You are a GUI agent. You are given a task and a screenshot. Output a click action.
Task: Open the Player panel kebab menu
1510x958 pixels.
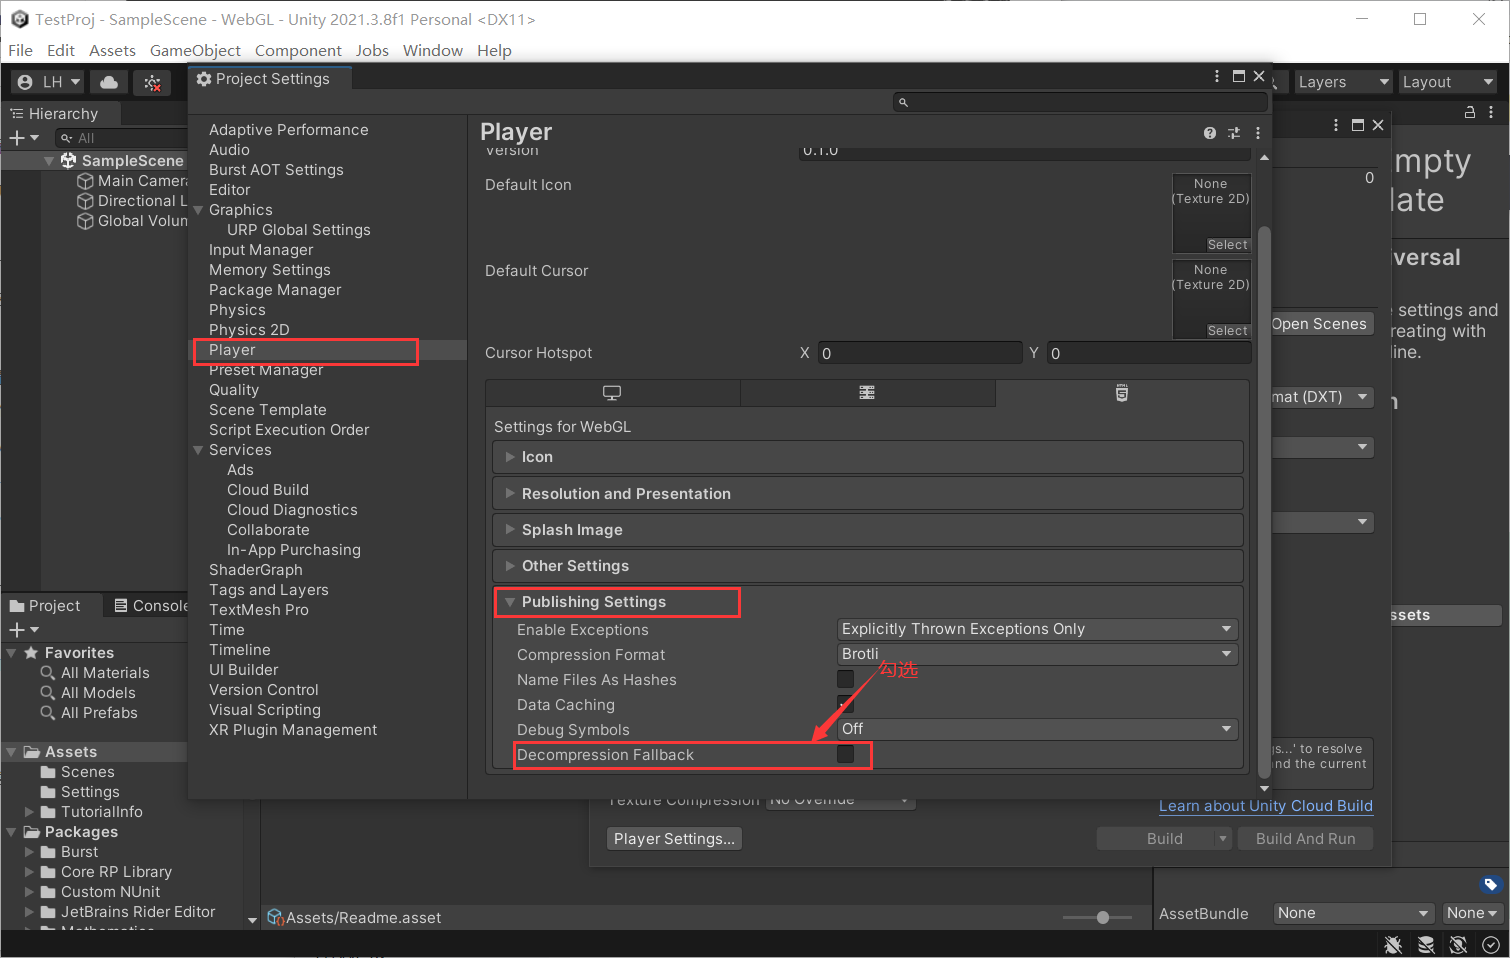[x=1257, y=133]
